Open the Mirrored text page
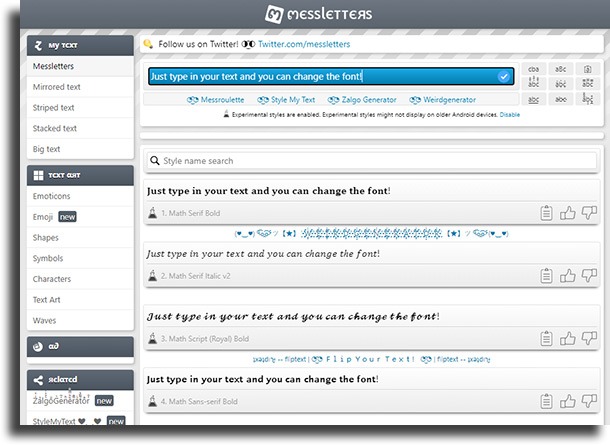The image size is (610, 445). tap(80, 87)
